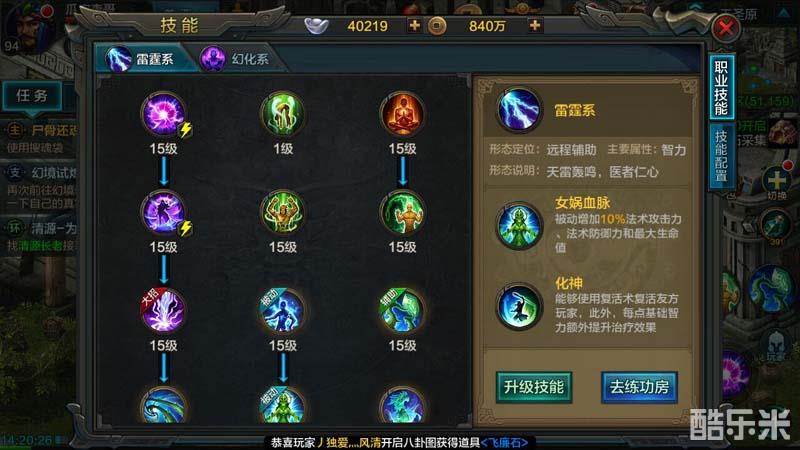This screenshot has width=800, height=450.
Task: Select the red meditating figure skill icon
Action: tap(402, 114)
